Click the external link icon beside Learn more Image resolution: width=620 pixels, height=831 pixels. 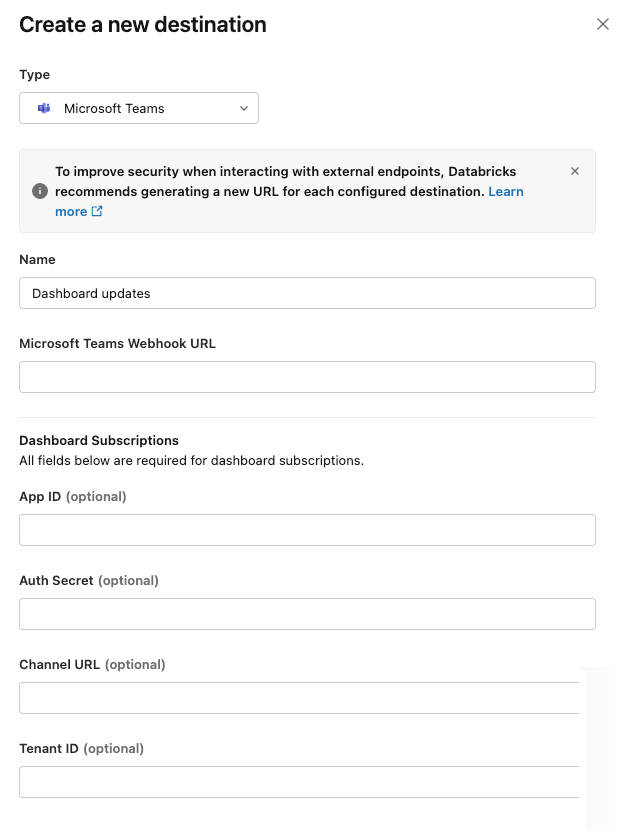(x=97, y=212)
